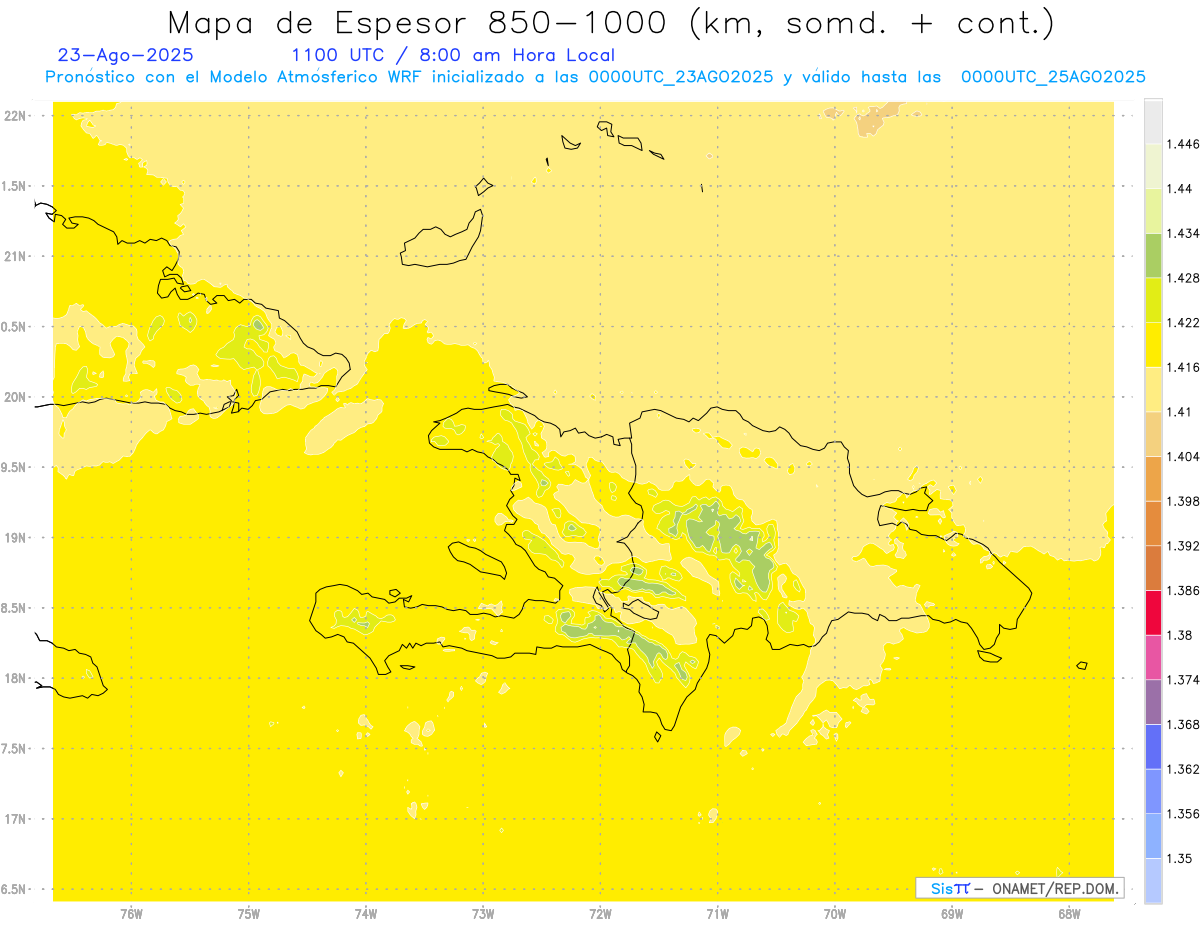Image resolution: width=1200 pixels, height=927 pixels.
Task: Pick the purple legend swatch between 1.368 and 1.374
Action: [x=1153, y=702]
